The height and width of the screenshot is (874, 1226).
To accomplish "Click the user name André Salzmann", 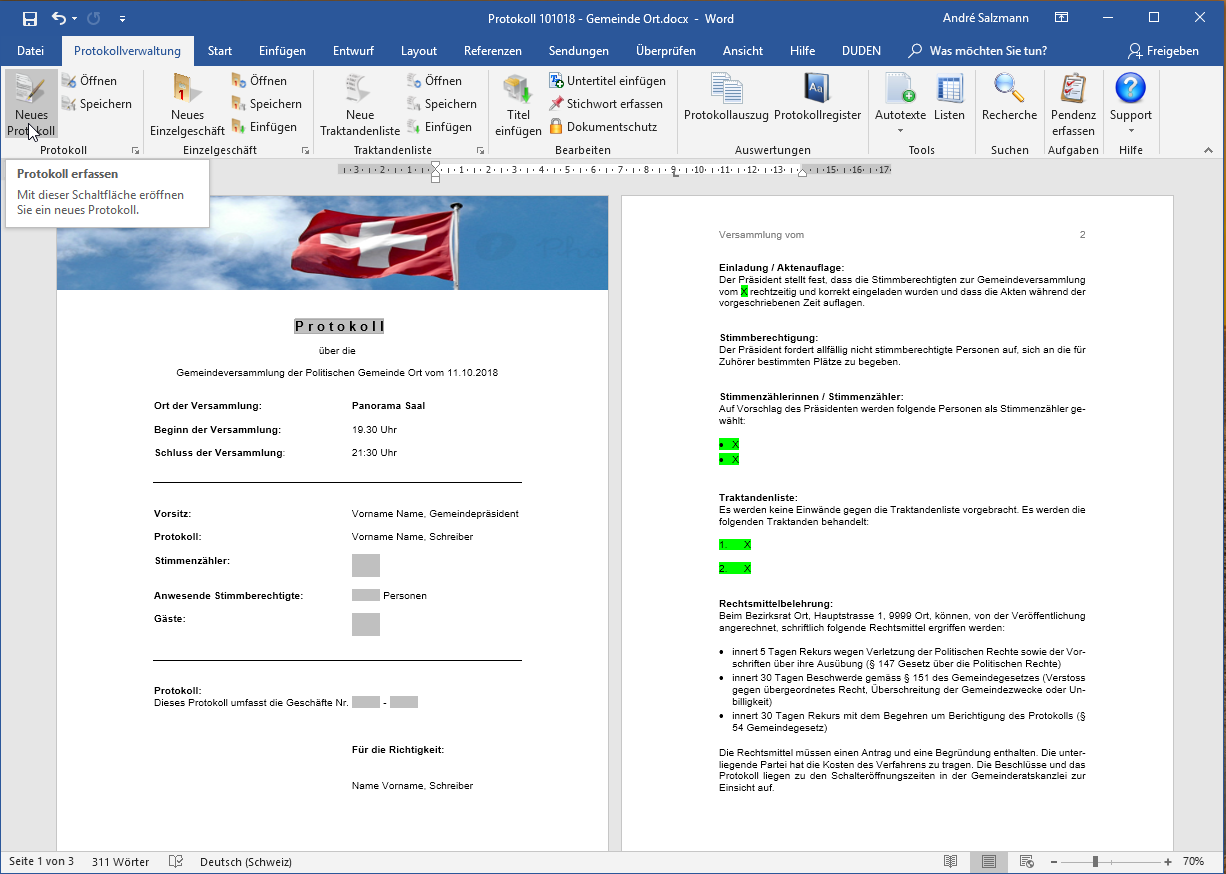I will (x=985, y=18).
